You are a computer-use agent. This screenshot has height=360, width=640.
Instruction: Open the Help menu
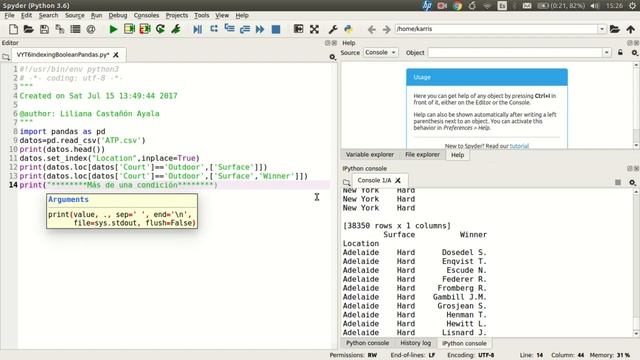tap(242, 16)
